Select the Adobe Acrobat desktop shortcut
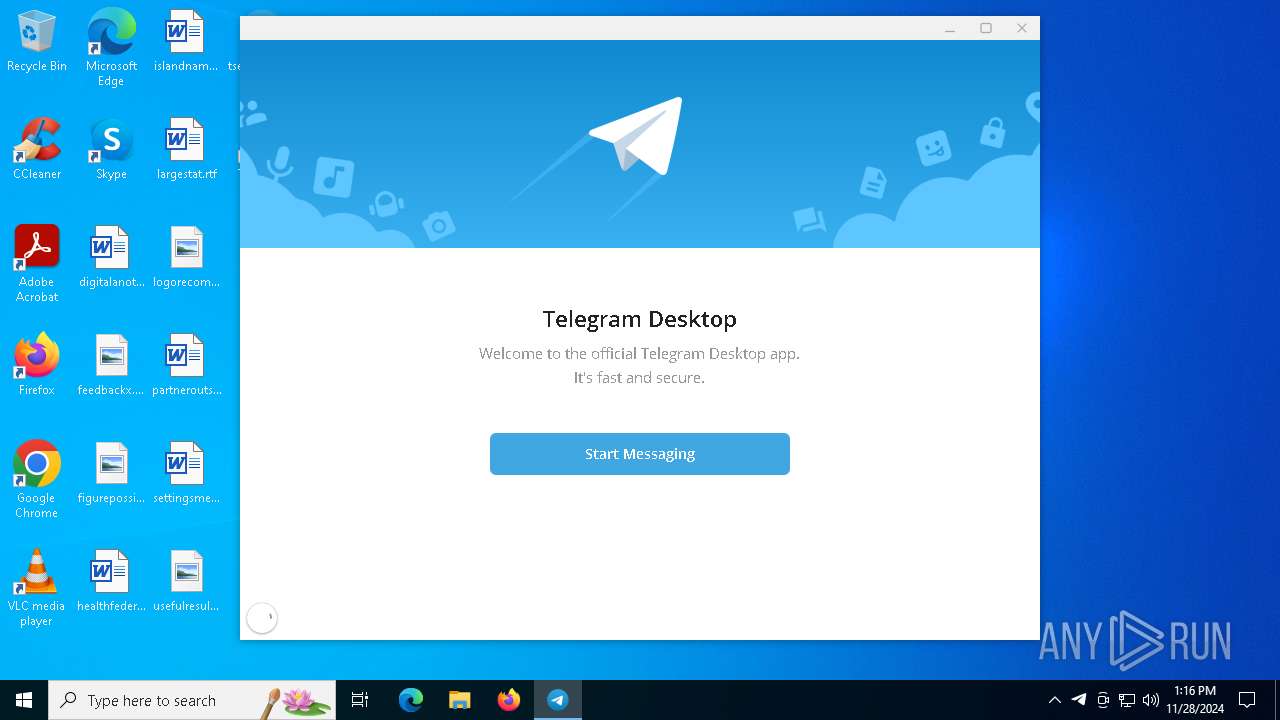This screenshot has height=720, width=1280. click(x=37, y=264)
